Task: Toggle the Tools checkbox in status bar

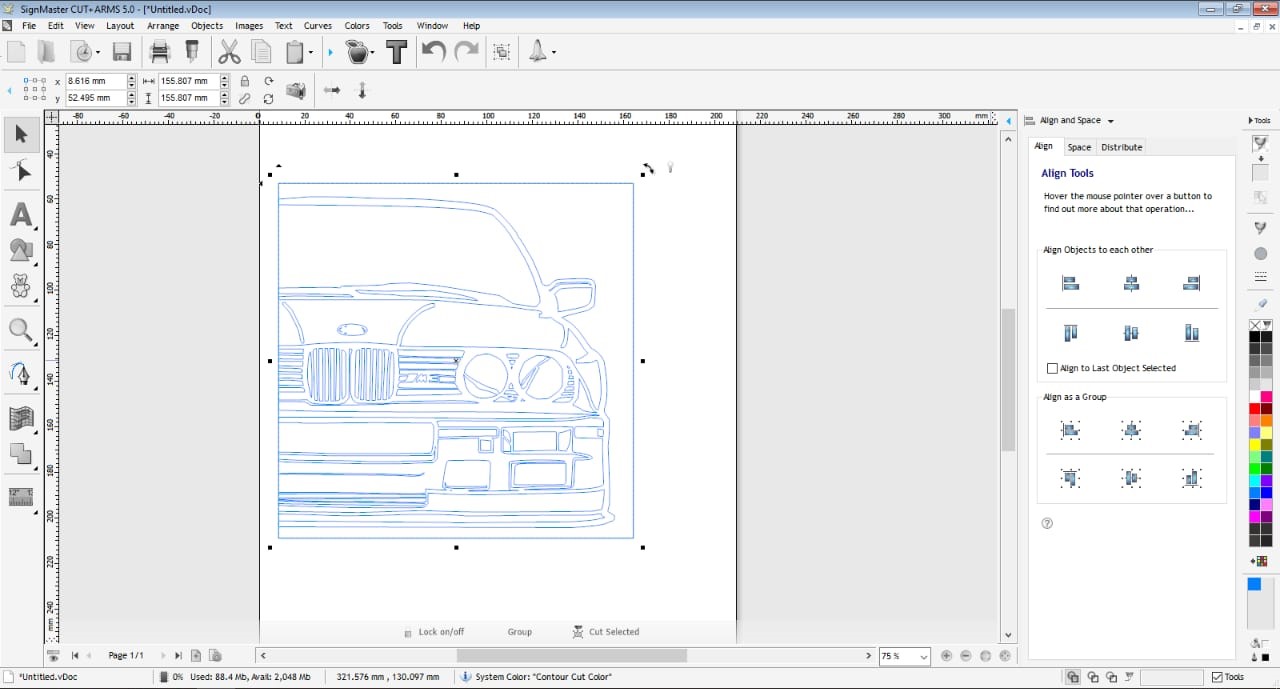Action: coord(1217,677)
